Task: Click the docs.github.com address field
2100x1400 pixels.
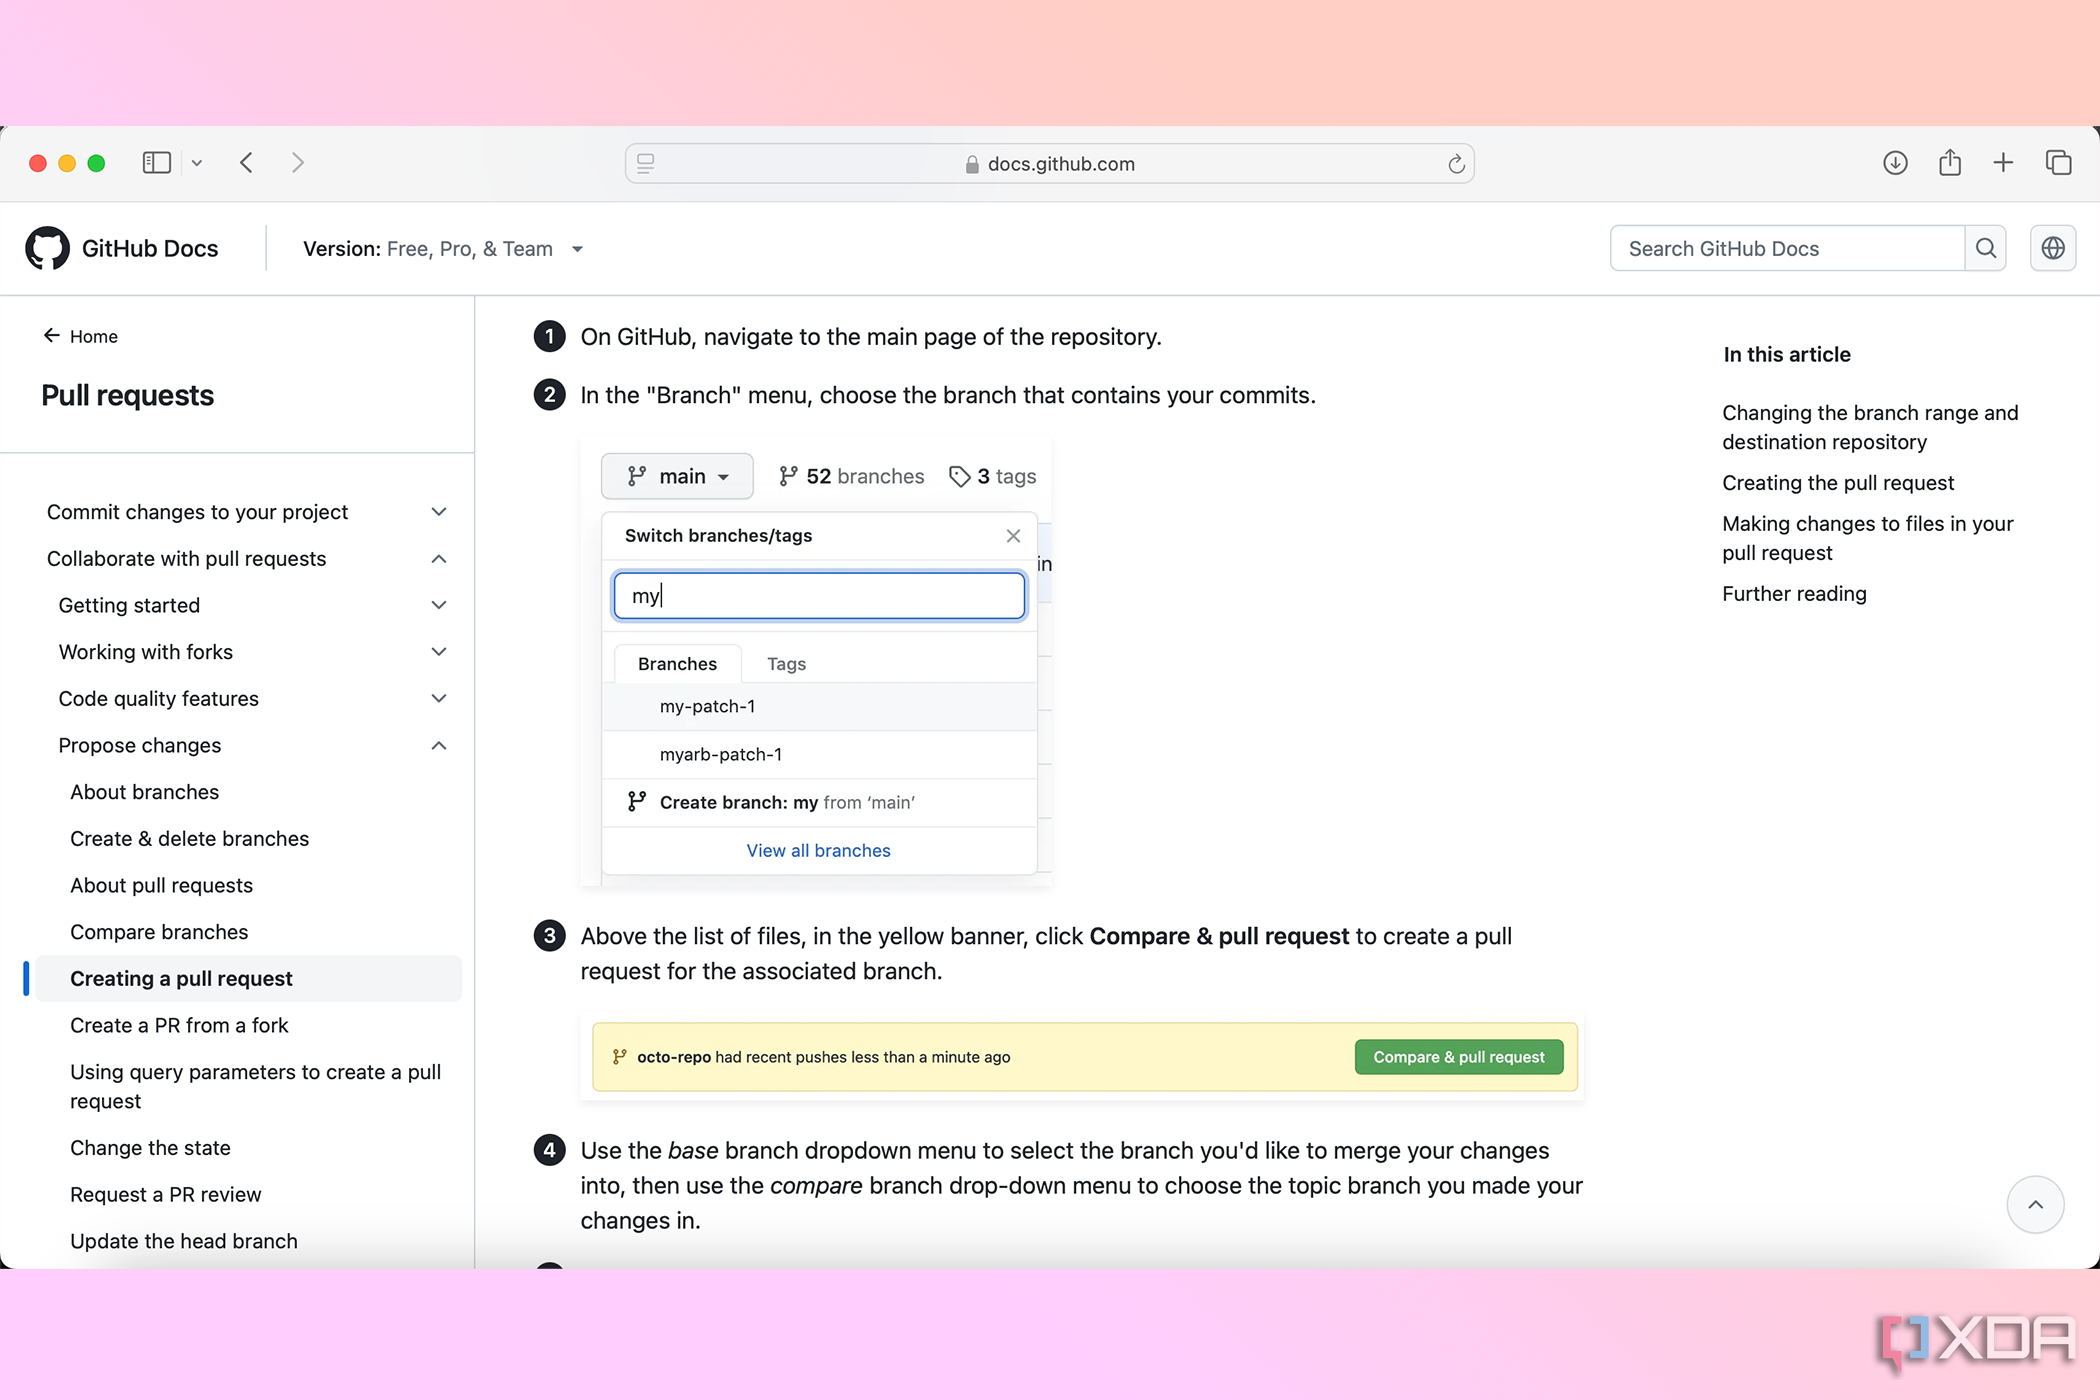Action: click(1049, 163)
